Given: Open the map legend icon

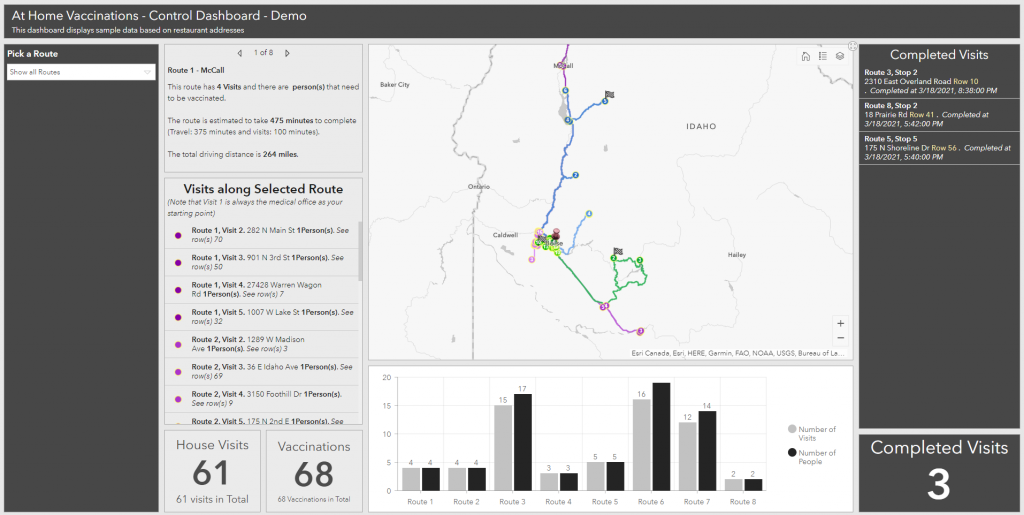Looking at the screenshot, I should click(x=823, y=56).
